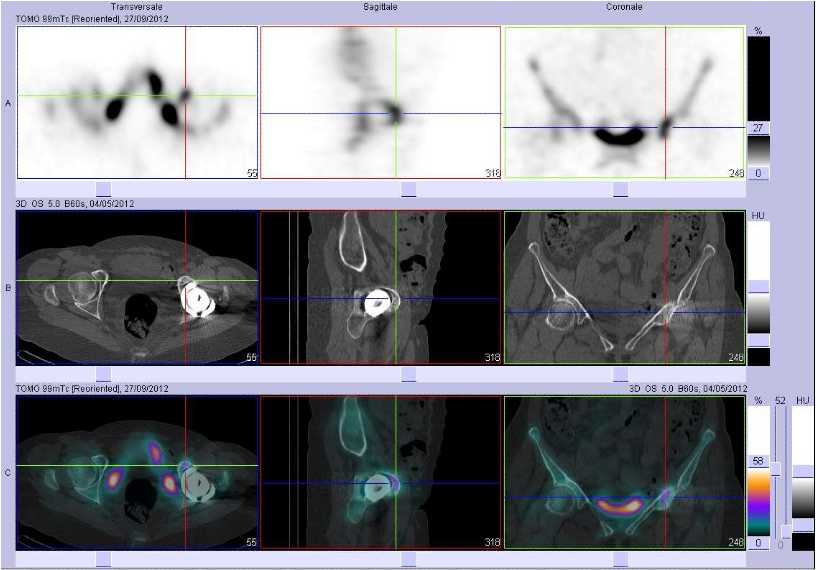Image resolution: width=816 pixels, height=570 pixels.
Task: Click the row C HU lower window handle
Action: 803,525
